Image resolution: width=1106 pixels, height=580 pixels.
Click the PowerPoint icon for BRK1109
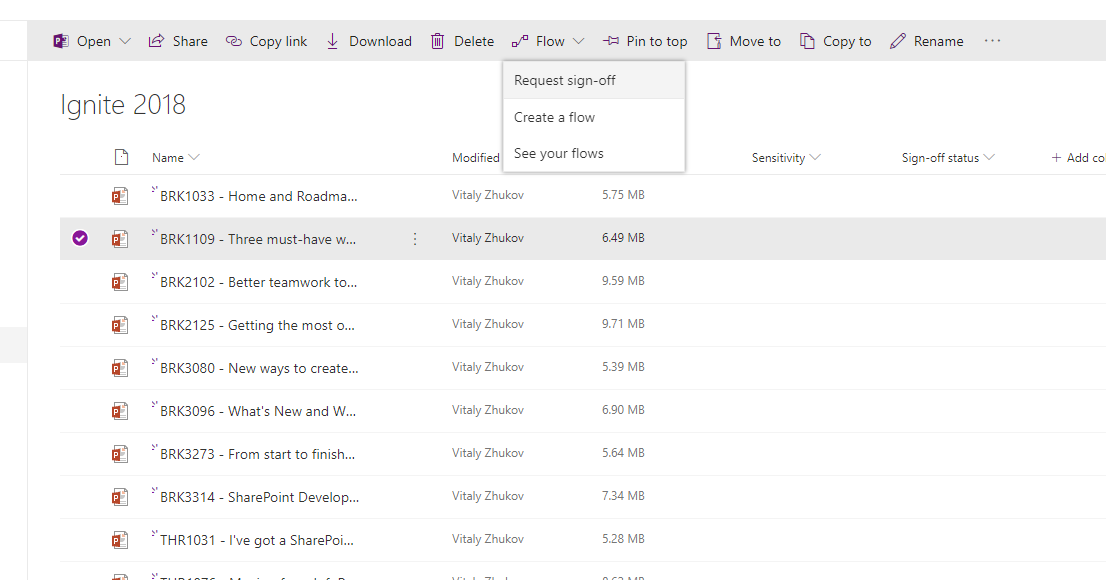(120, 238)
